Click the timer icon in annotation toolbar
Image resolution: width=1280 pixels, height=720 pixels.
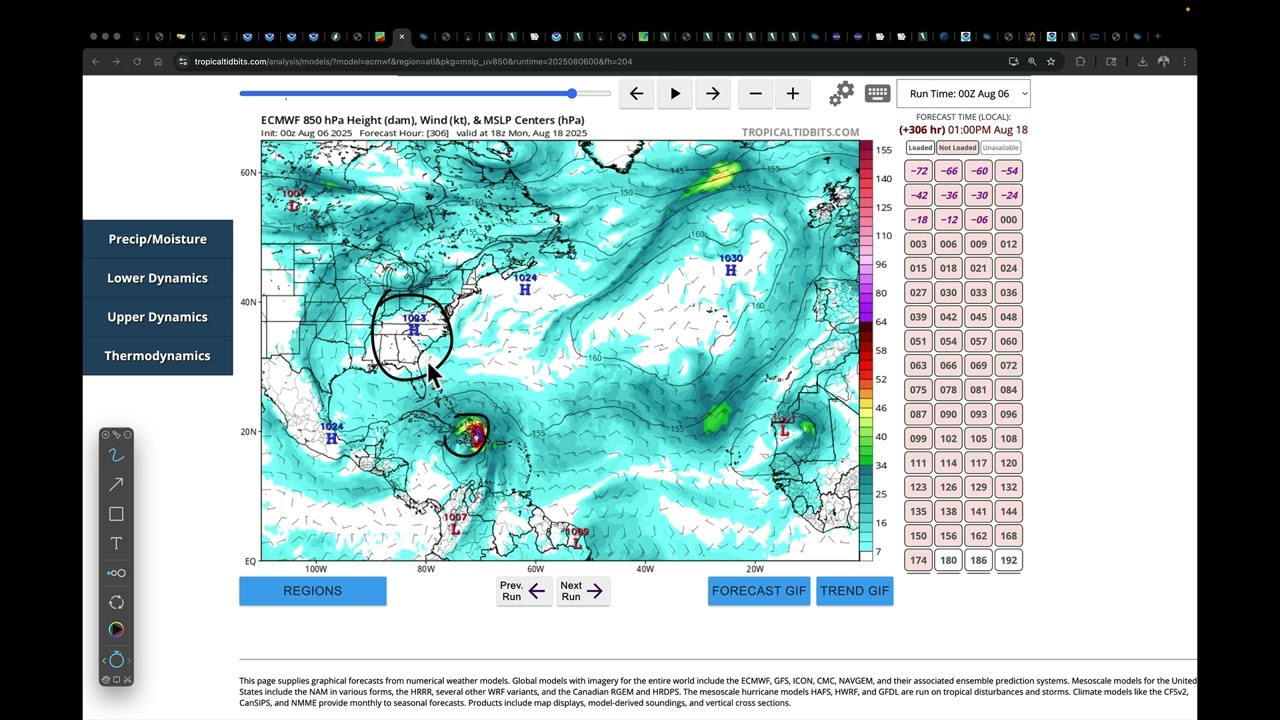click(116, 660)
